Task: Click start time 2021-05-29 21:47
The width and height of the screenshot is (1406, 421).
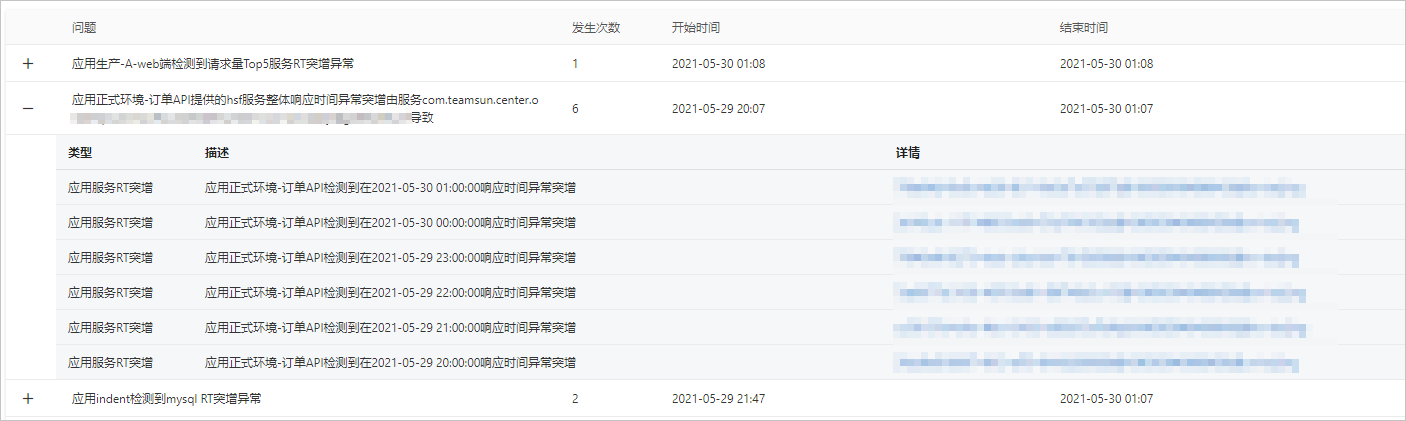Action: tap(718, 399)
